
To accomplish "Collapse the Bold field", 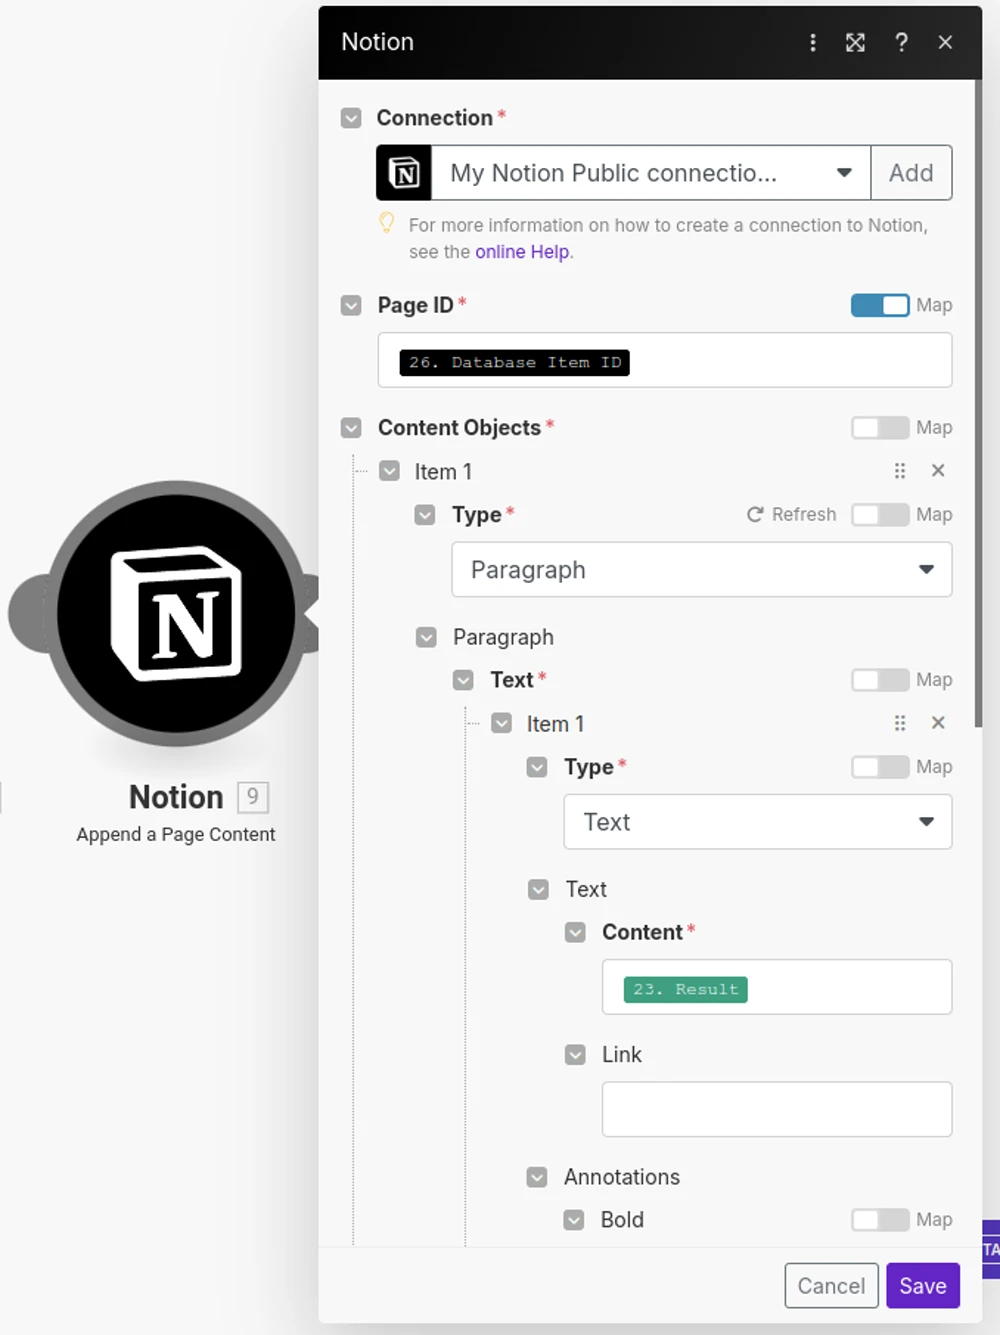I will (574, 1220).
